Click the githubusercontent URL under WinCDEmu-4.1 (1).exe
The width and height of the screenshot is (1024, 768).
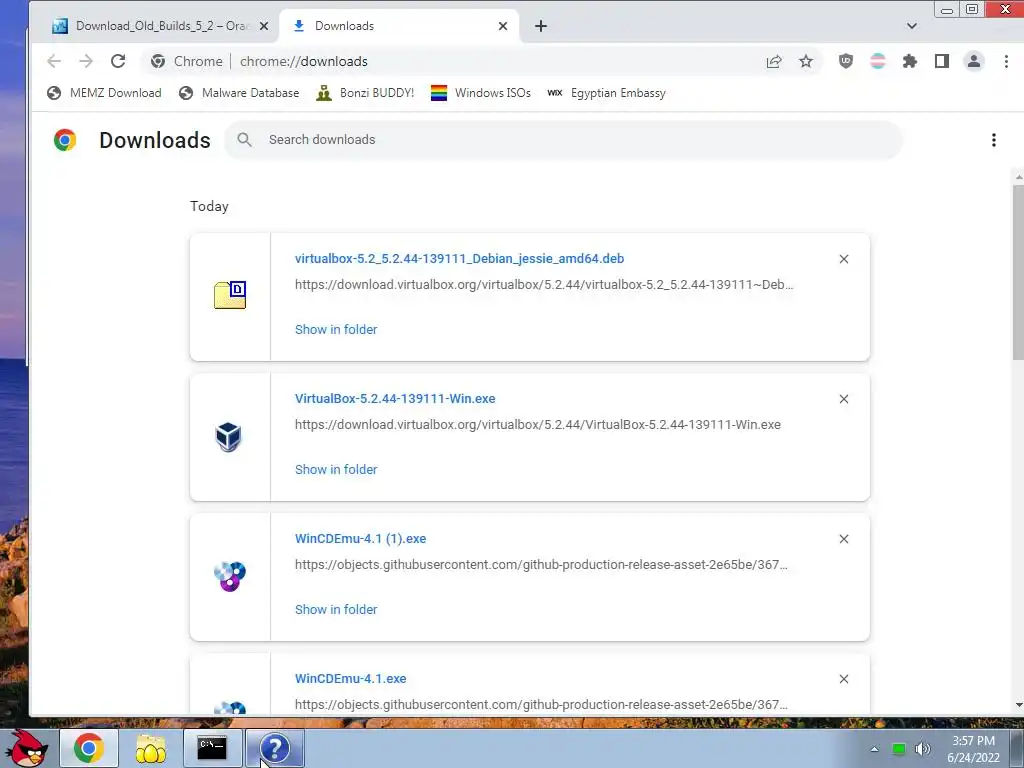[541, 565]
